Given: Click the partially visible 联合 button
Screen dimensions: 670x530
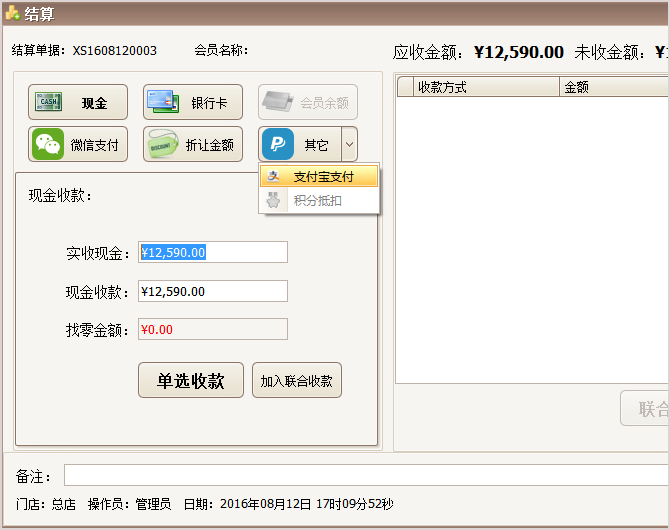Looking at the screenshot, I should (645, 408).
